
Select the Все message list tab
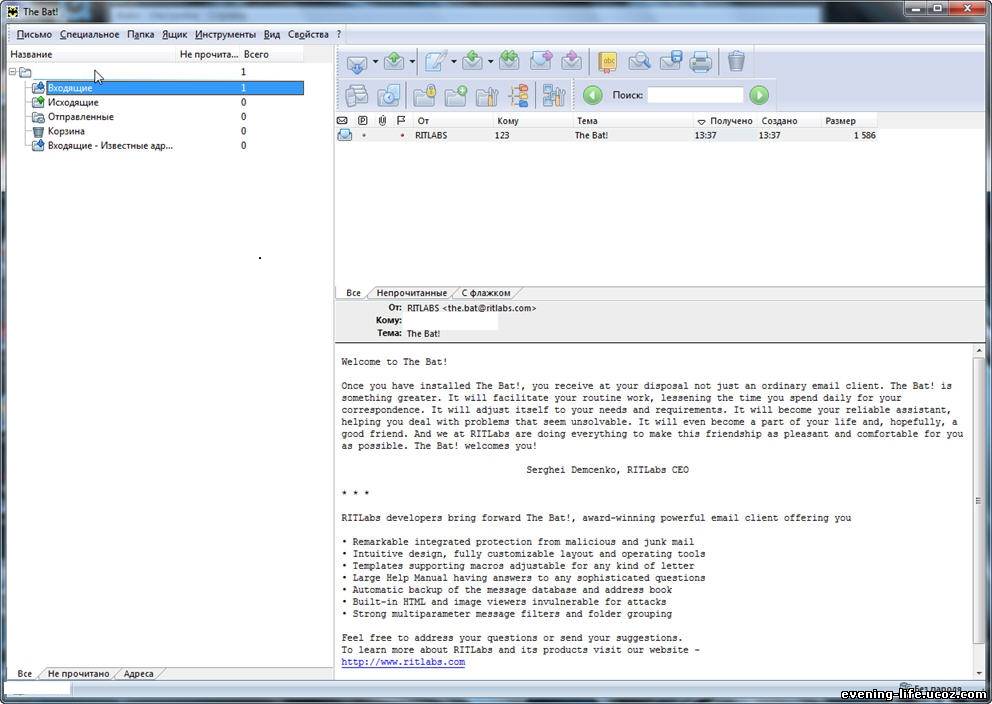point(353,293)
